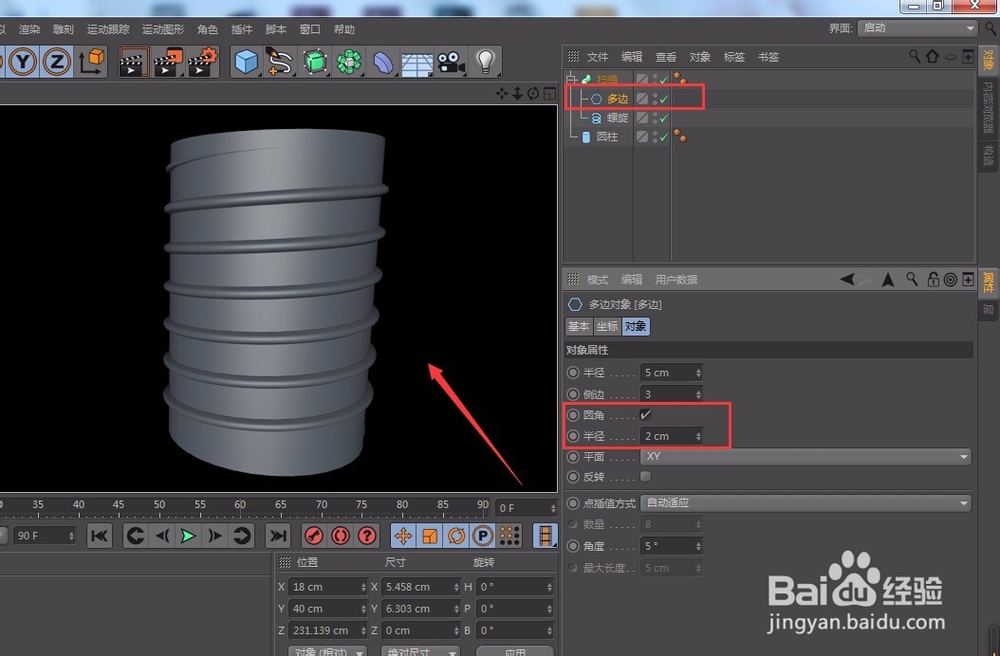Toggle the rotation keyframe icon
Image resolution: width=1000 pixels, height=656 pixels.
point(456,536)
